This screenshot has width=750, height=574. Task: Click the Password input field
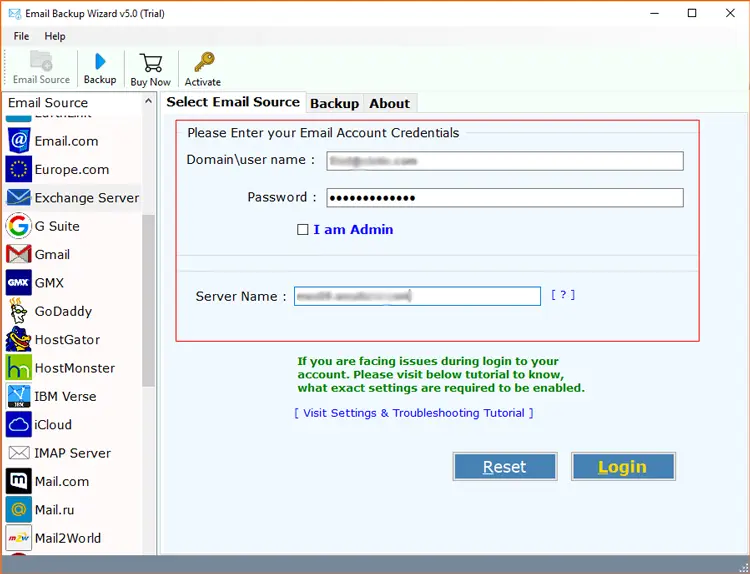click(x=505, y=198)
